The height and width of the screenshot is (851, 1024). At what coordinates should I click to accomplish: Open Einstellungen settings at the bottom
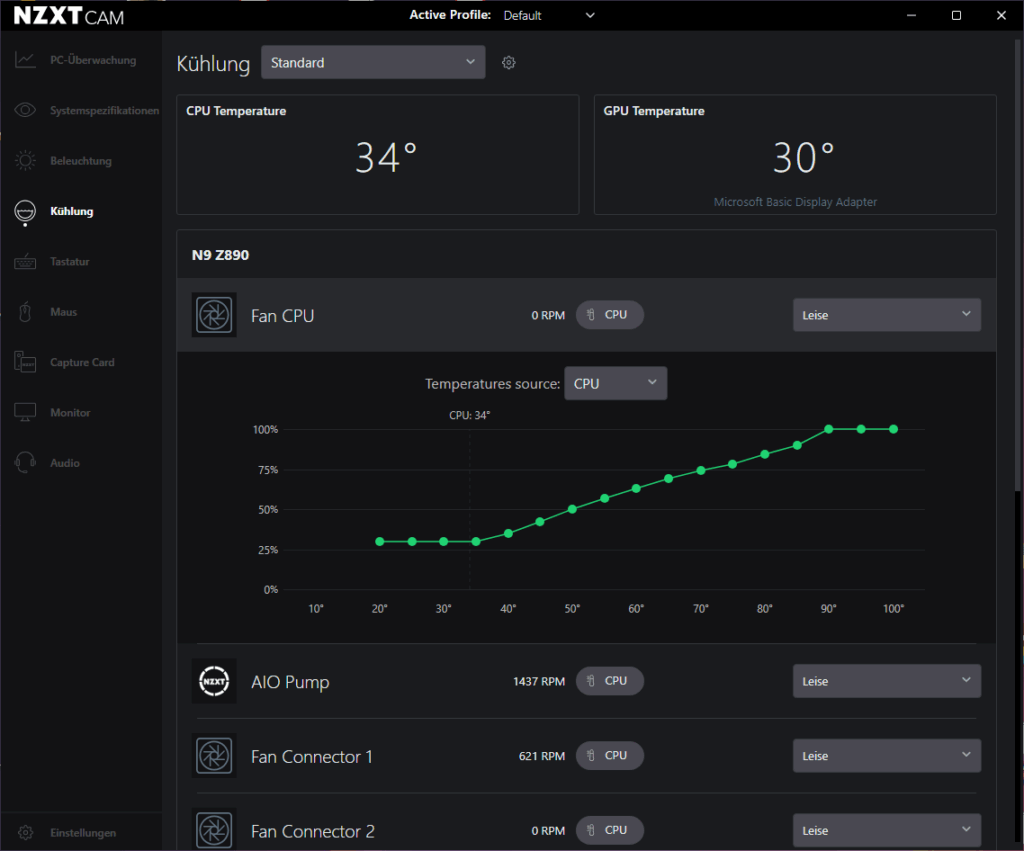pos(82,833)
